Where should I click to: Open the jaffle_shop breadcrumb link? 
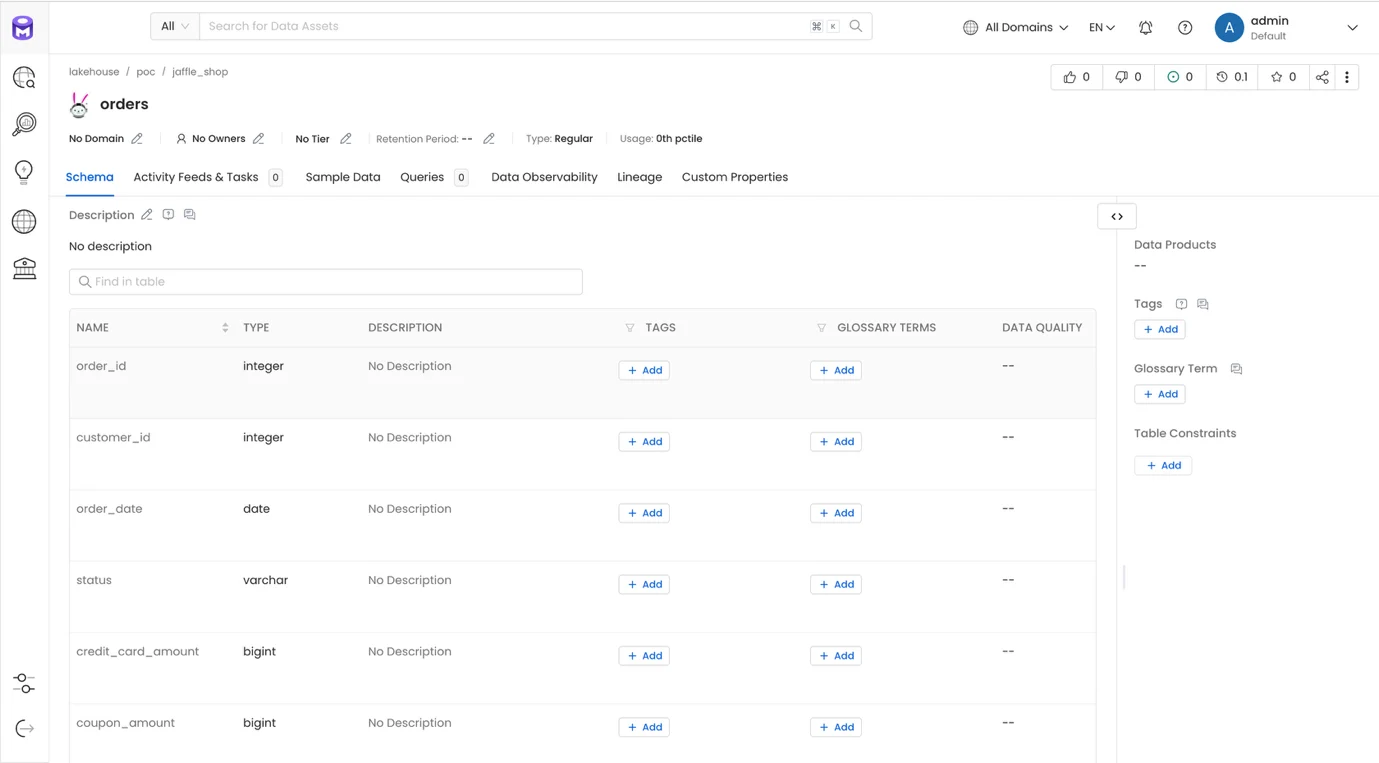pyautogui.click(x=200, y=72)
